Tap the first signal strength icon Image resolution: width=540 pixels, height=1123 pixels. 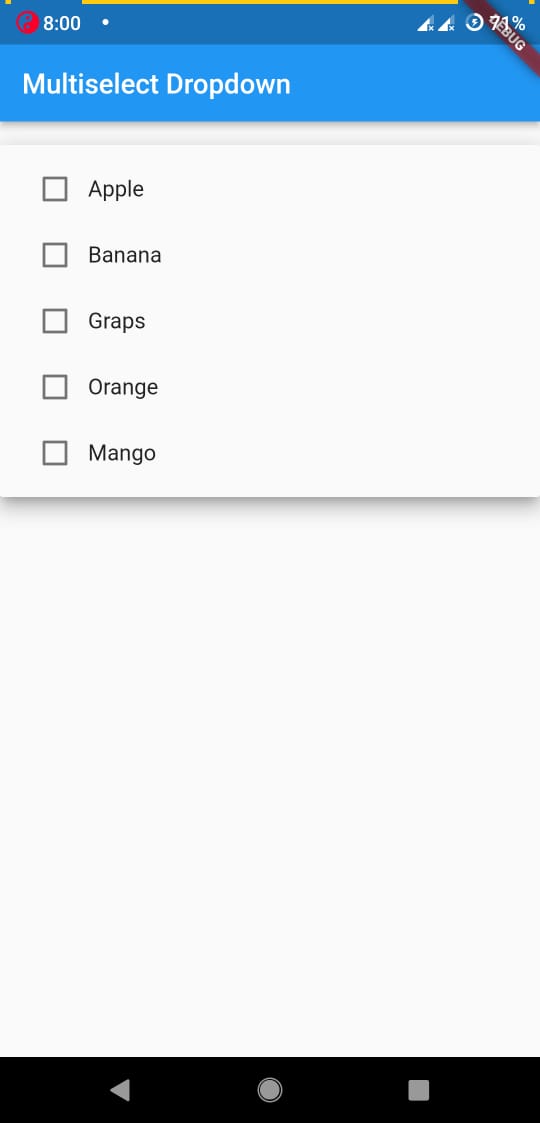(x=425, y=24)
